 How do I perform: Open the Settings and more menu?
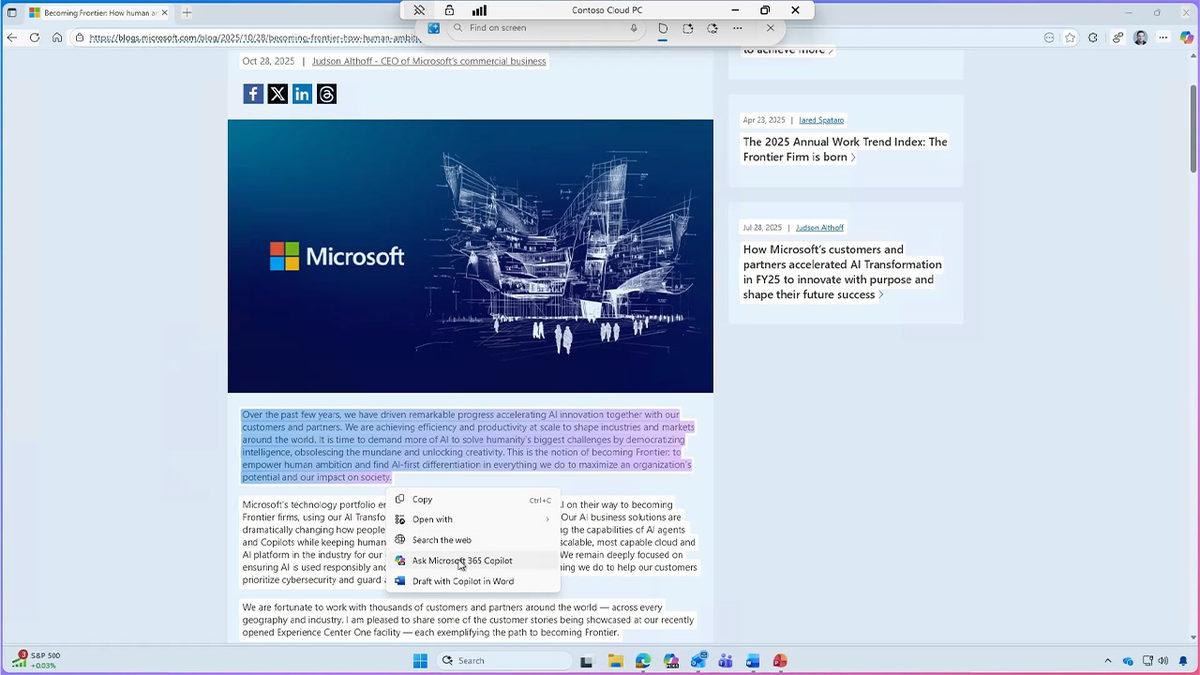coord(1163,37)
